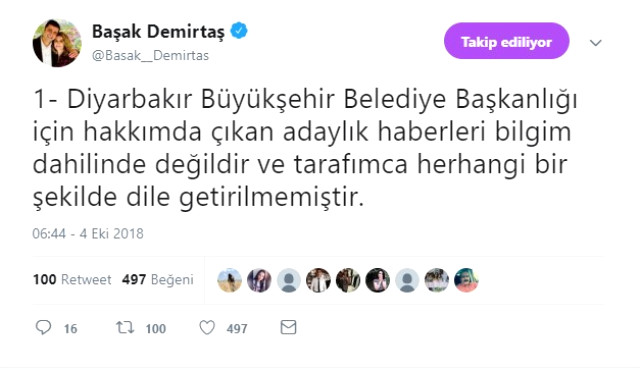The image size is (640, 370).
Task: Open the first default gray liker avatar
Action: coord(289,280)
